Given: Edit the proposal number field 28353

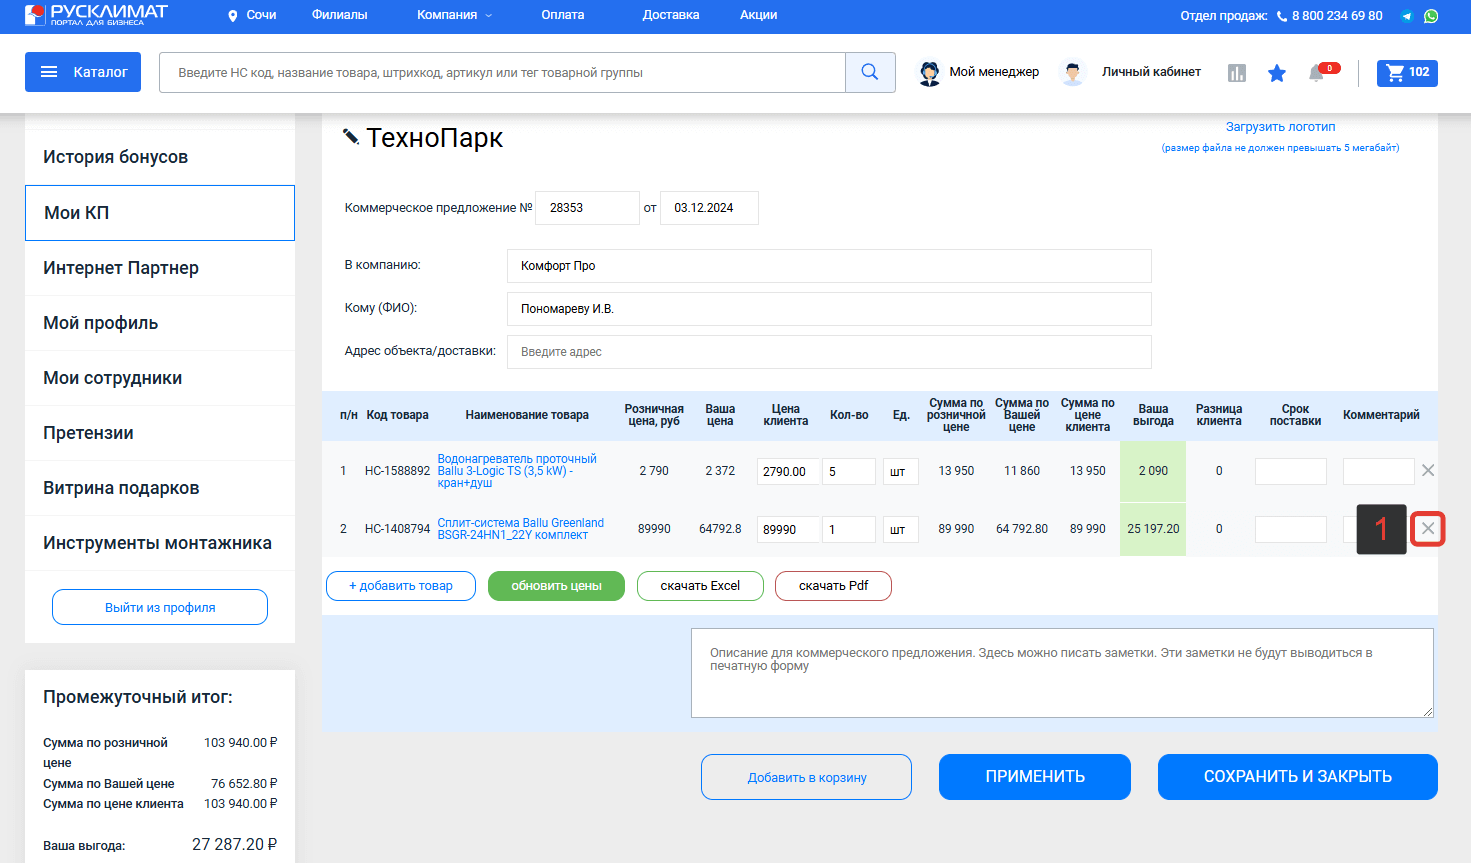Looking at the screenshot, I should coord(587,208).
